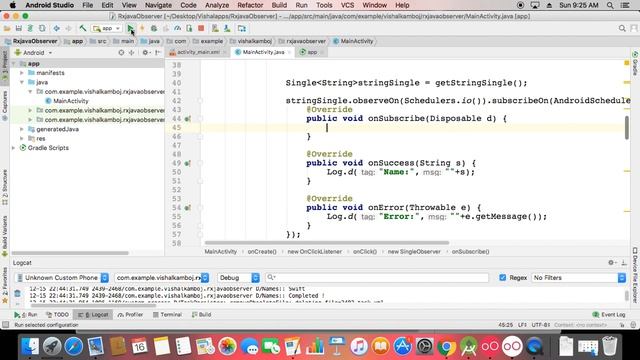Viewport: 640px width, 360px height.
Task: Open the Event Log
Action: point(609,315)
